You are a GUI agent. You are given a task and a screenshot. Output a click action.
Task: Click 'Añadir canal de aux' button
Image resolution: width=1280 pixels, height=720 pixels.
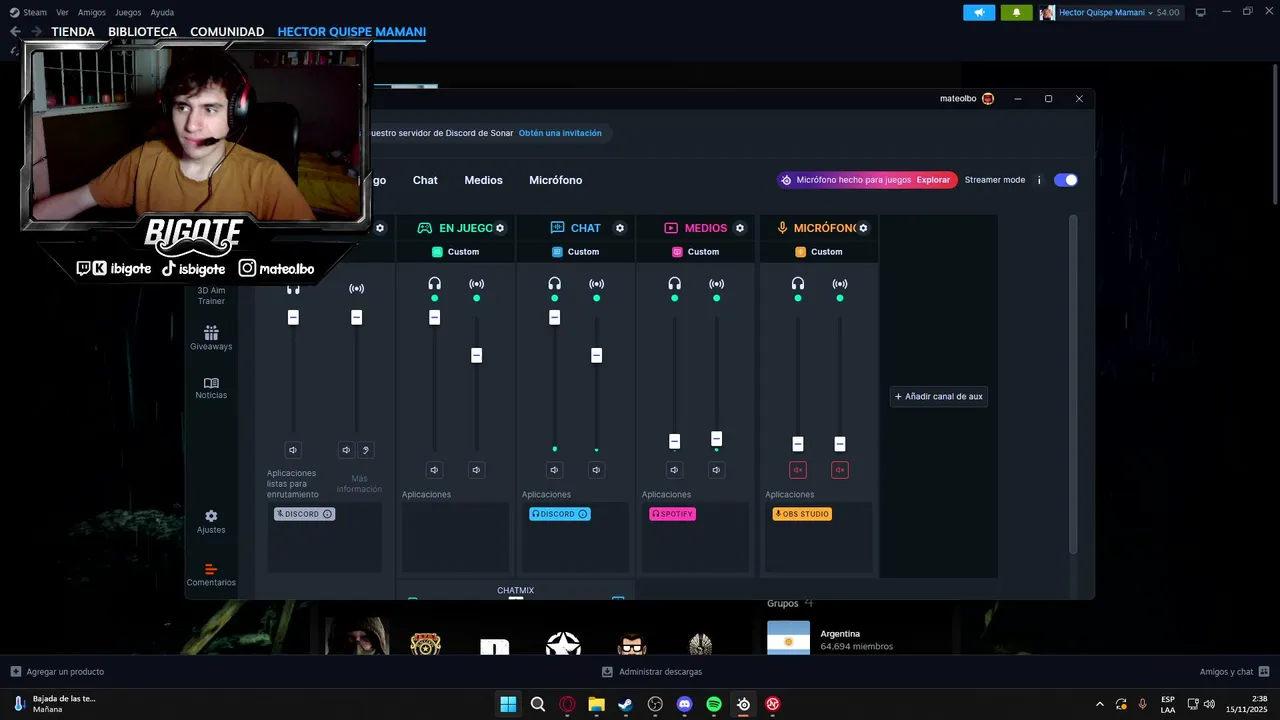(939, 397)
